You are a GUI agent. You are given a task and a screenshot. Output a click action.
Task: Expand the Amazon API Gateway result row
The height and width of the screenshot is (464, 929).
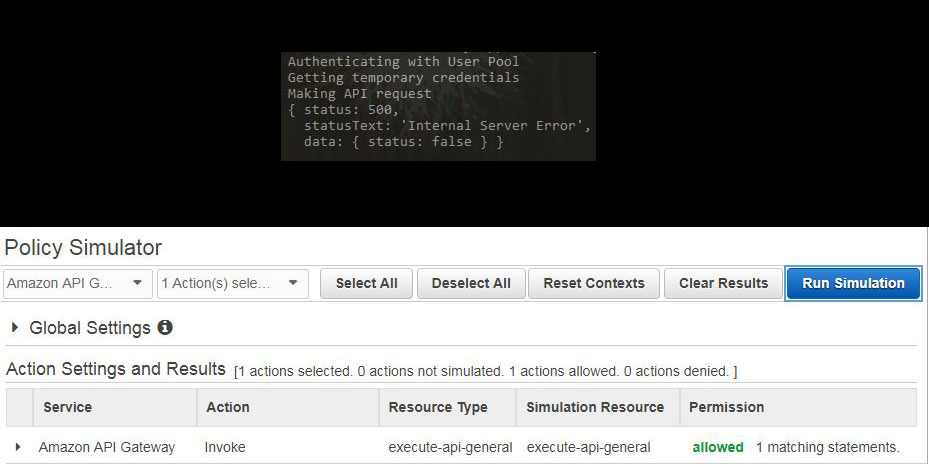[18, 447]
